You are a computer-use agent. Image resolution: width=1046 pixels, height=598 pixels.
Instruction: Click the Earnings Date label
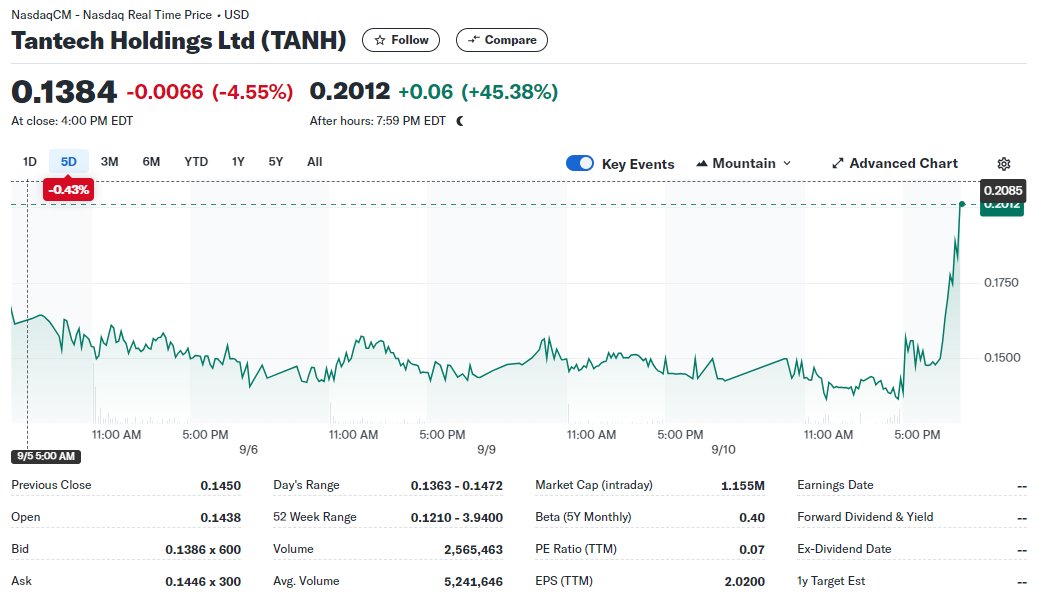click(x=835, y=485)
